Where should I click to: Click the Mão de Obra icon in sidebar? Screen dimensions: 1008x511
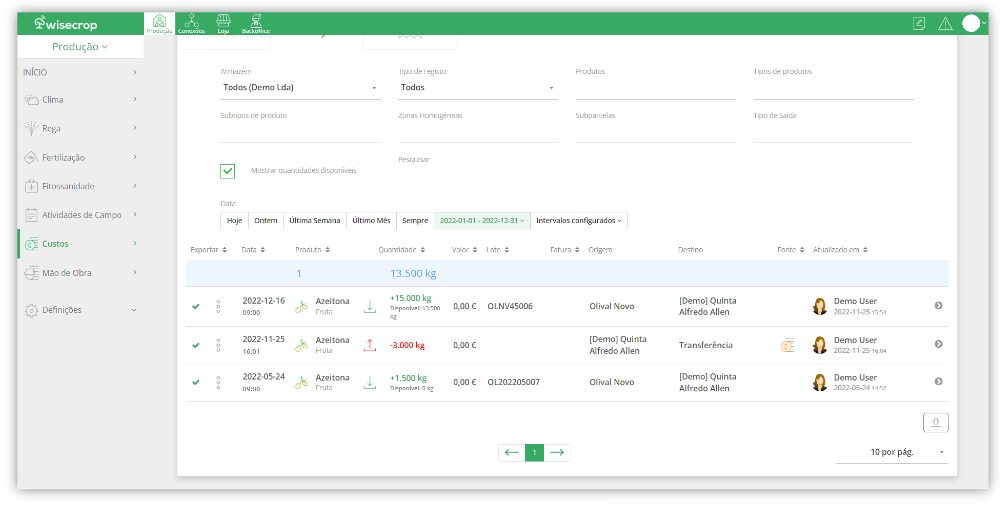coord(31,273)
